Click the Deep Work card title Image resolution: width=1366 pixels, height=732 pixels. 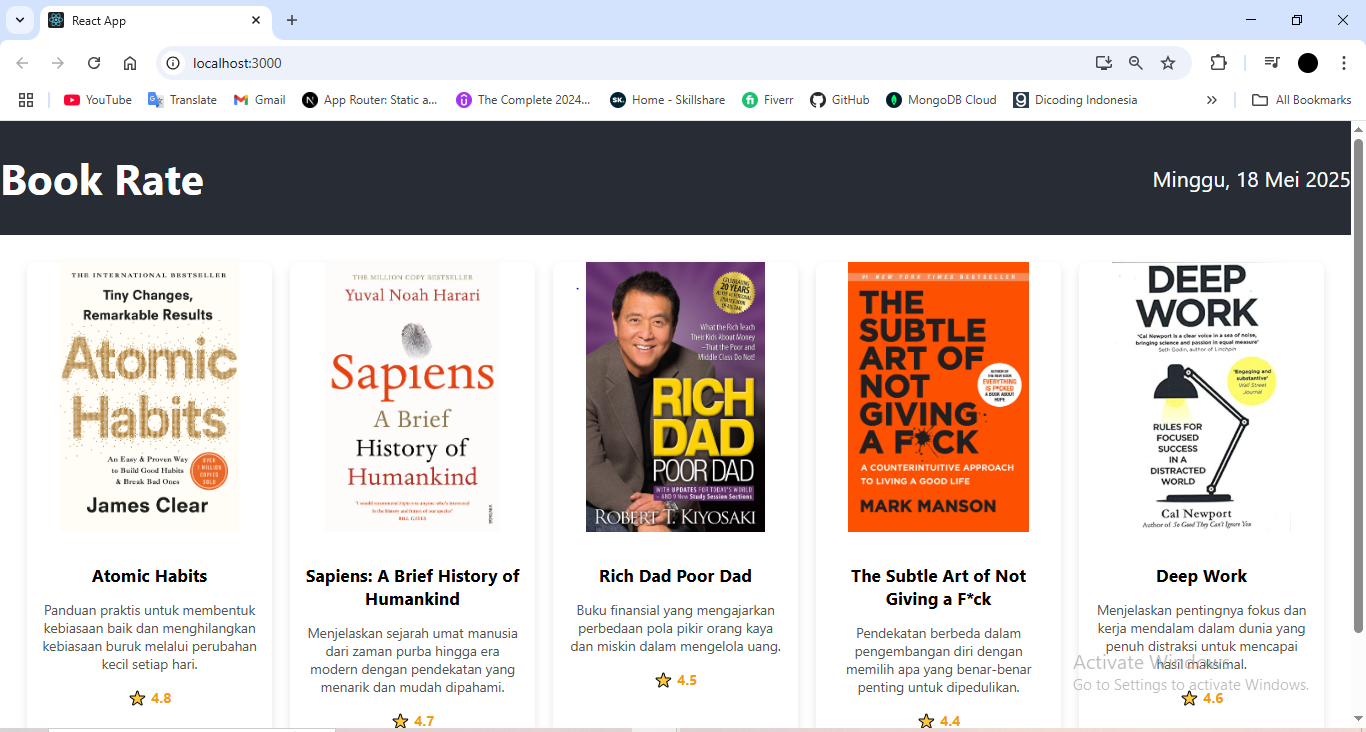(x=1201, y=576)
